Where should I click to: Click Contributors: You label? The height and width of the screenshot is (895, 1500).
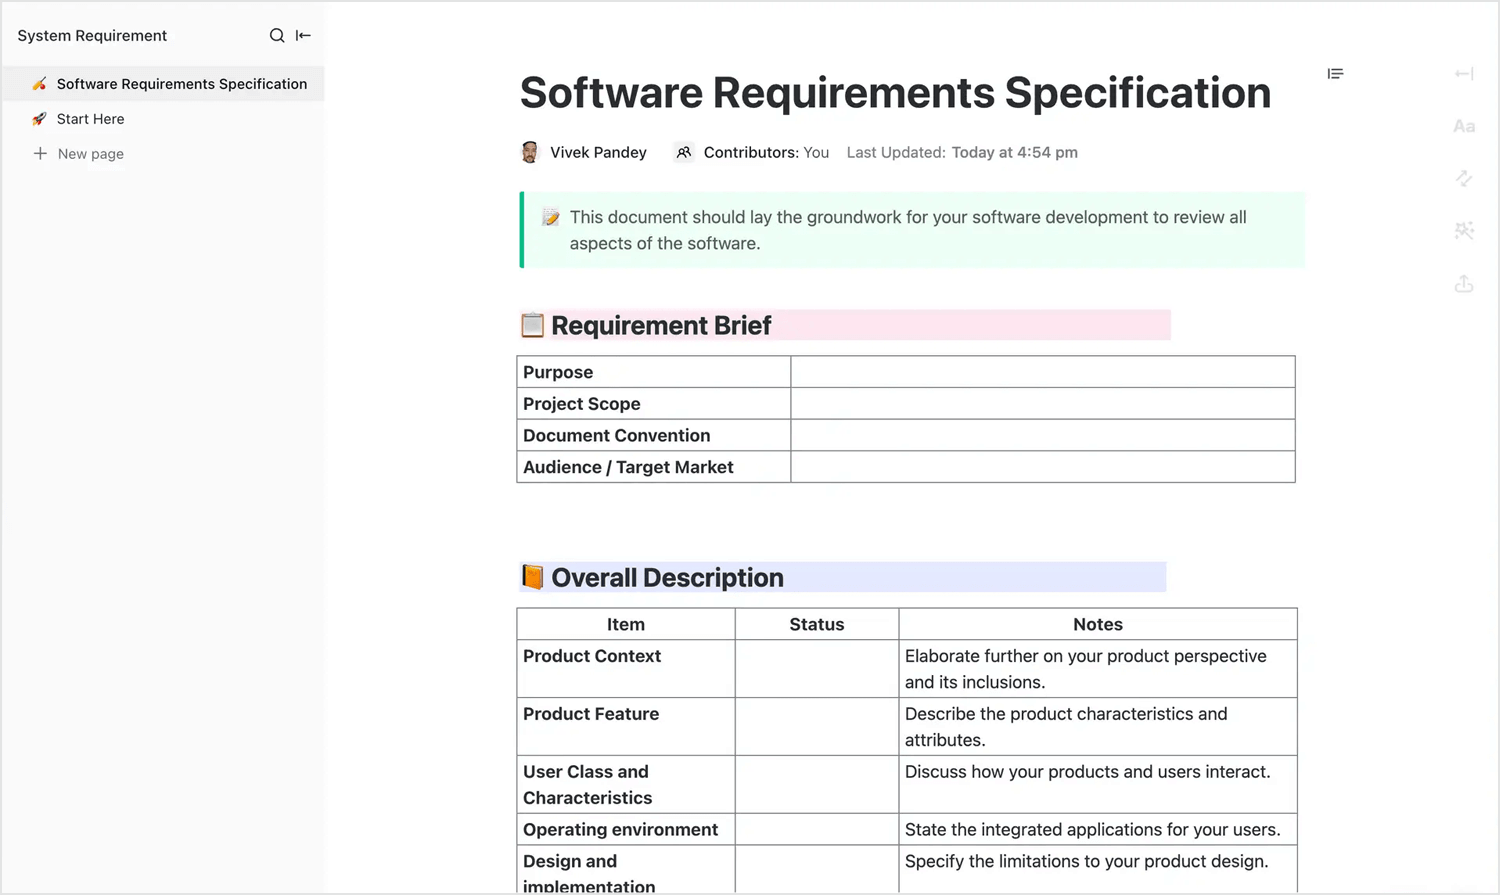tap(766, 152)
